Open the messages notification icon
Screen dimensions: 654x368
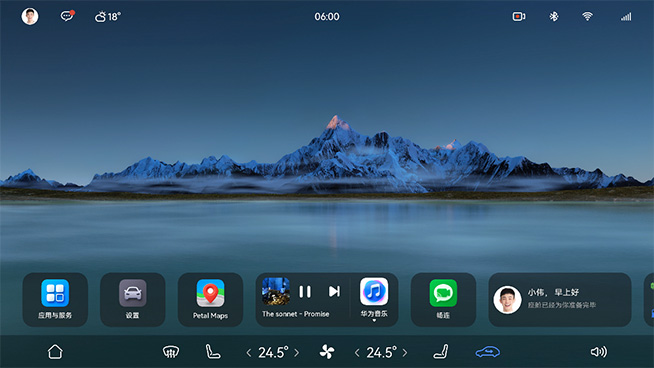click(67, 16)
